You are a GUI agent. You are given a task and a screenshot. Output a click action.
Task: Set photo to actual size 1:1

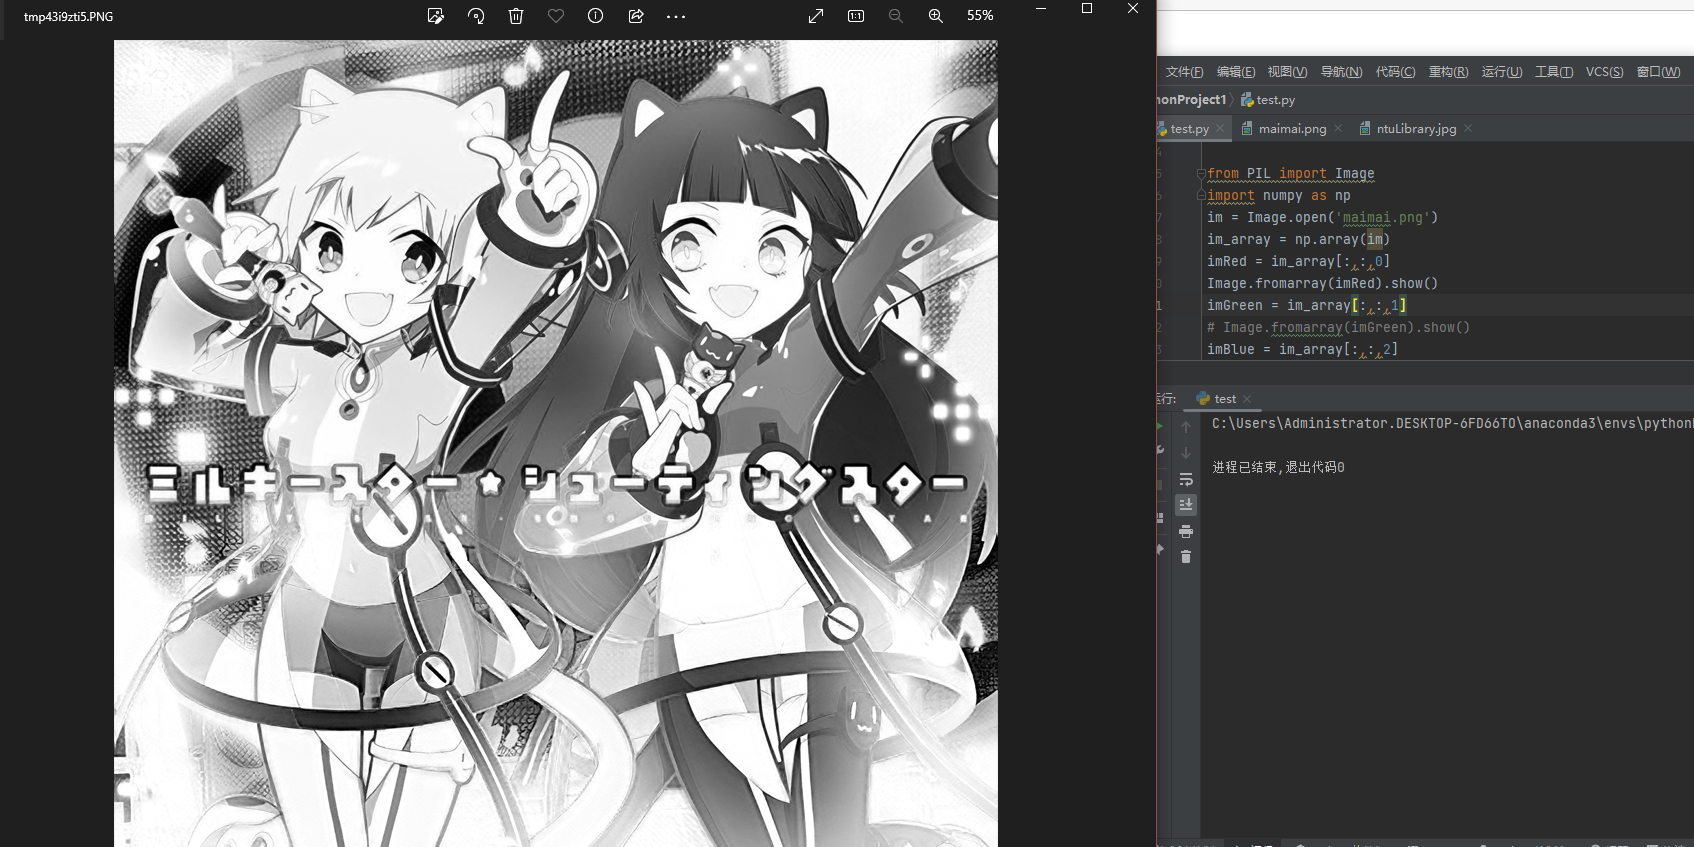click(856, 16)
